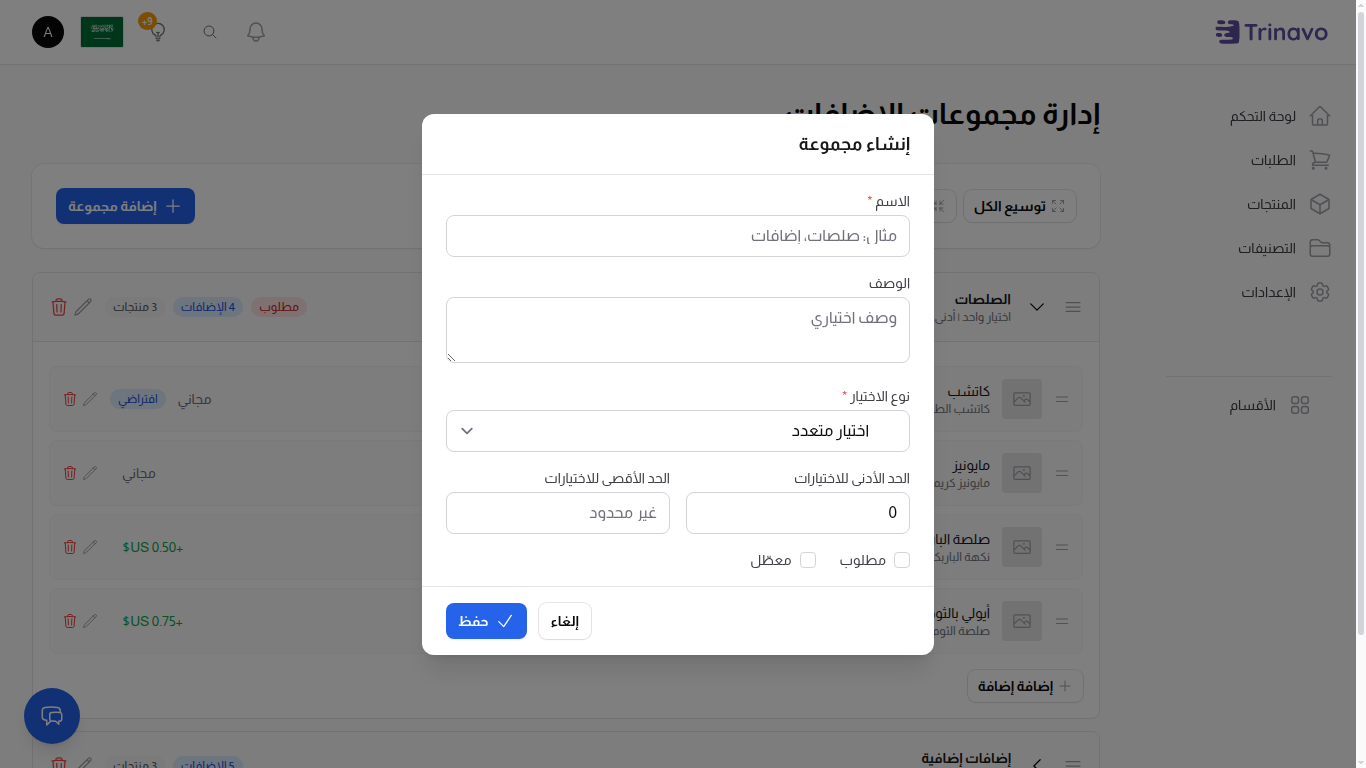The image size is (1366, 768).
Task: Open the اختيار متعدد selection type dropdown
Action: [677, 431]
